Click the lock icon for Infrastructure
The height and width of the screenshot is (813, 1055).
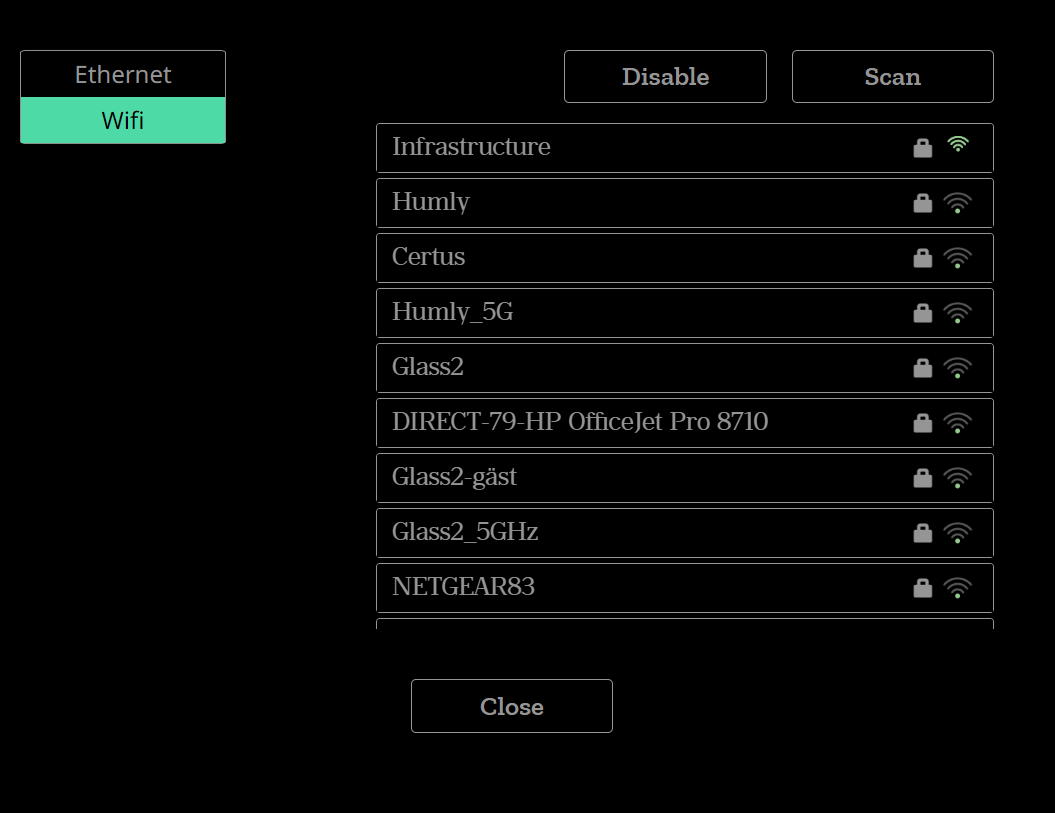(923, 147)
